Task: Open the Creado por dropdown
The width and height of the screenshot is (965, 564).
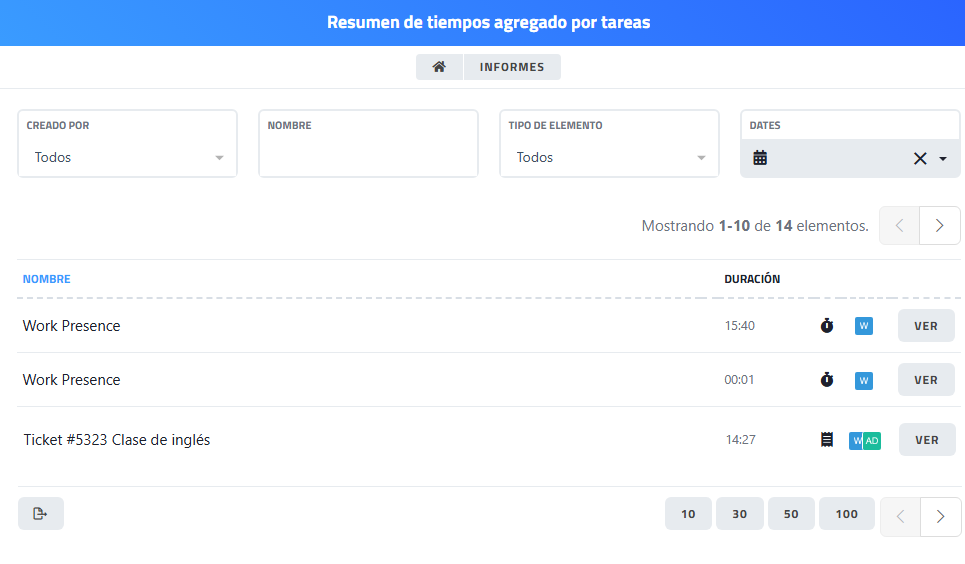Action: pyautogui.click(x=127, y=157)
